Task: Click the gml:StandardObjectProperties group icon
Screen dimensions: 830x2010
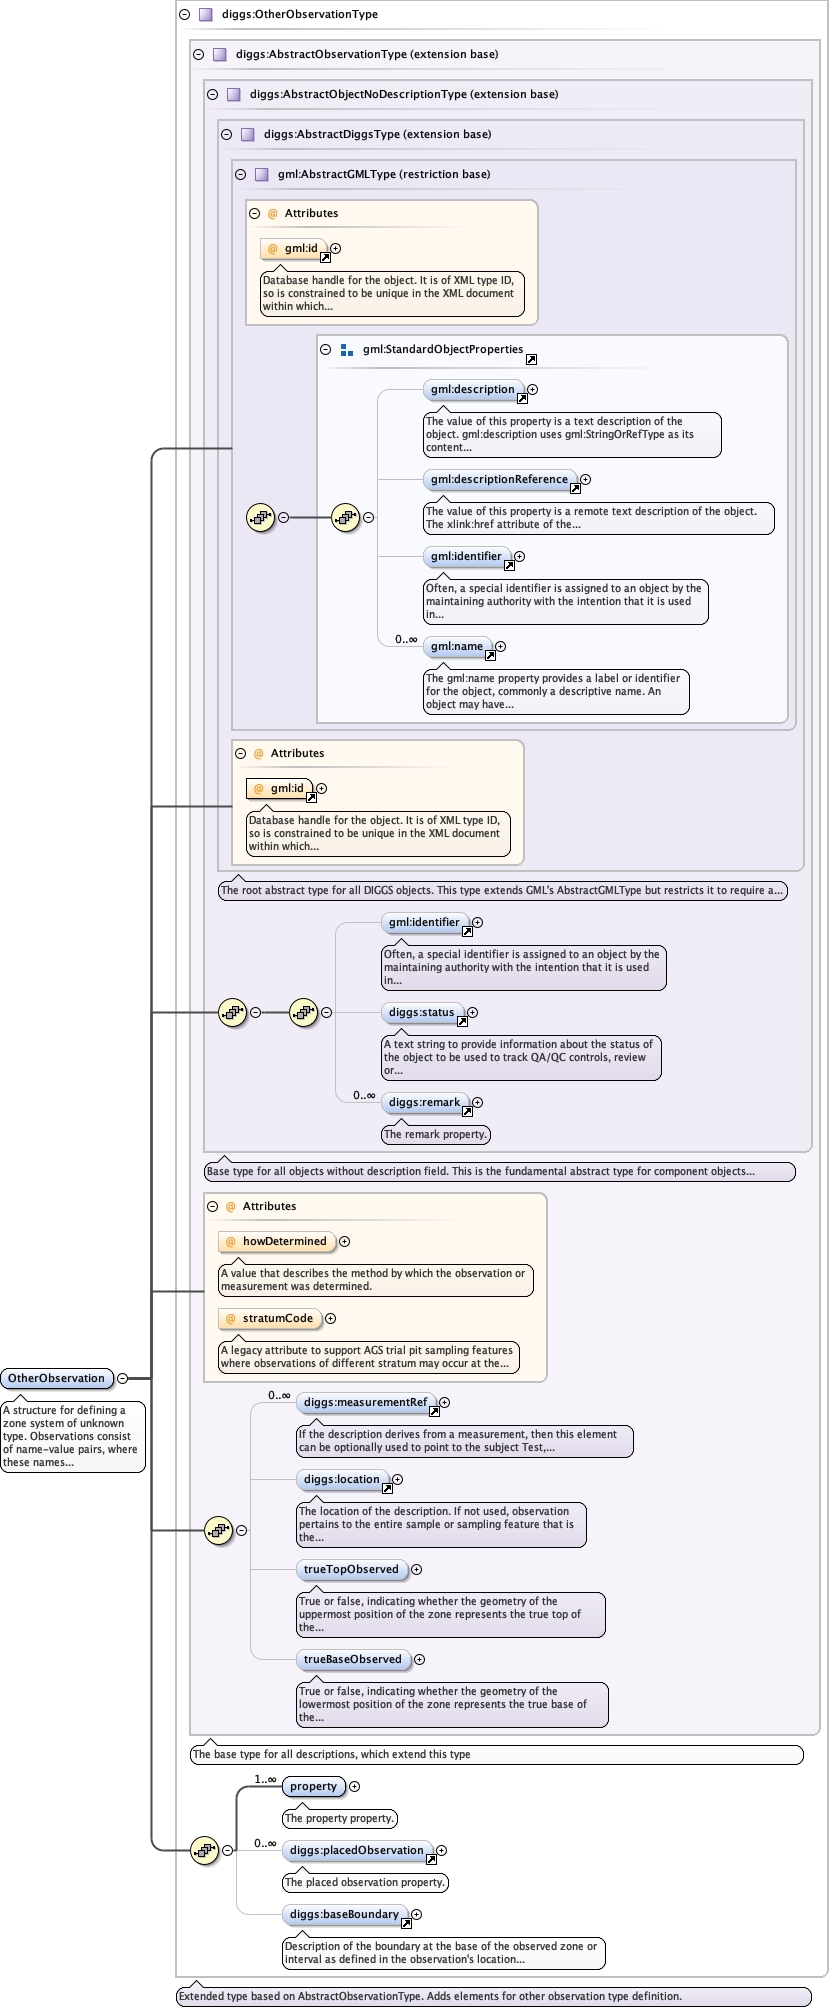Action: coord(346,350)
